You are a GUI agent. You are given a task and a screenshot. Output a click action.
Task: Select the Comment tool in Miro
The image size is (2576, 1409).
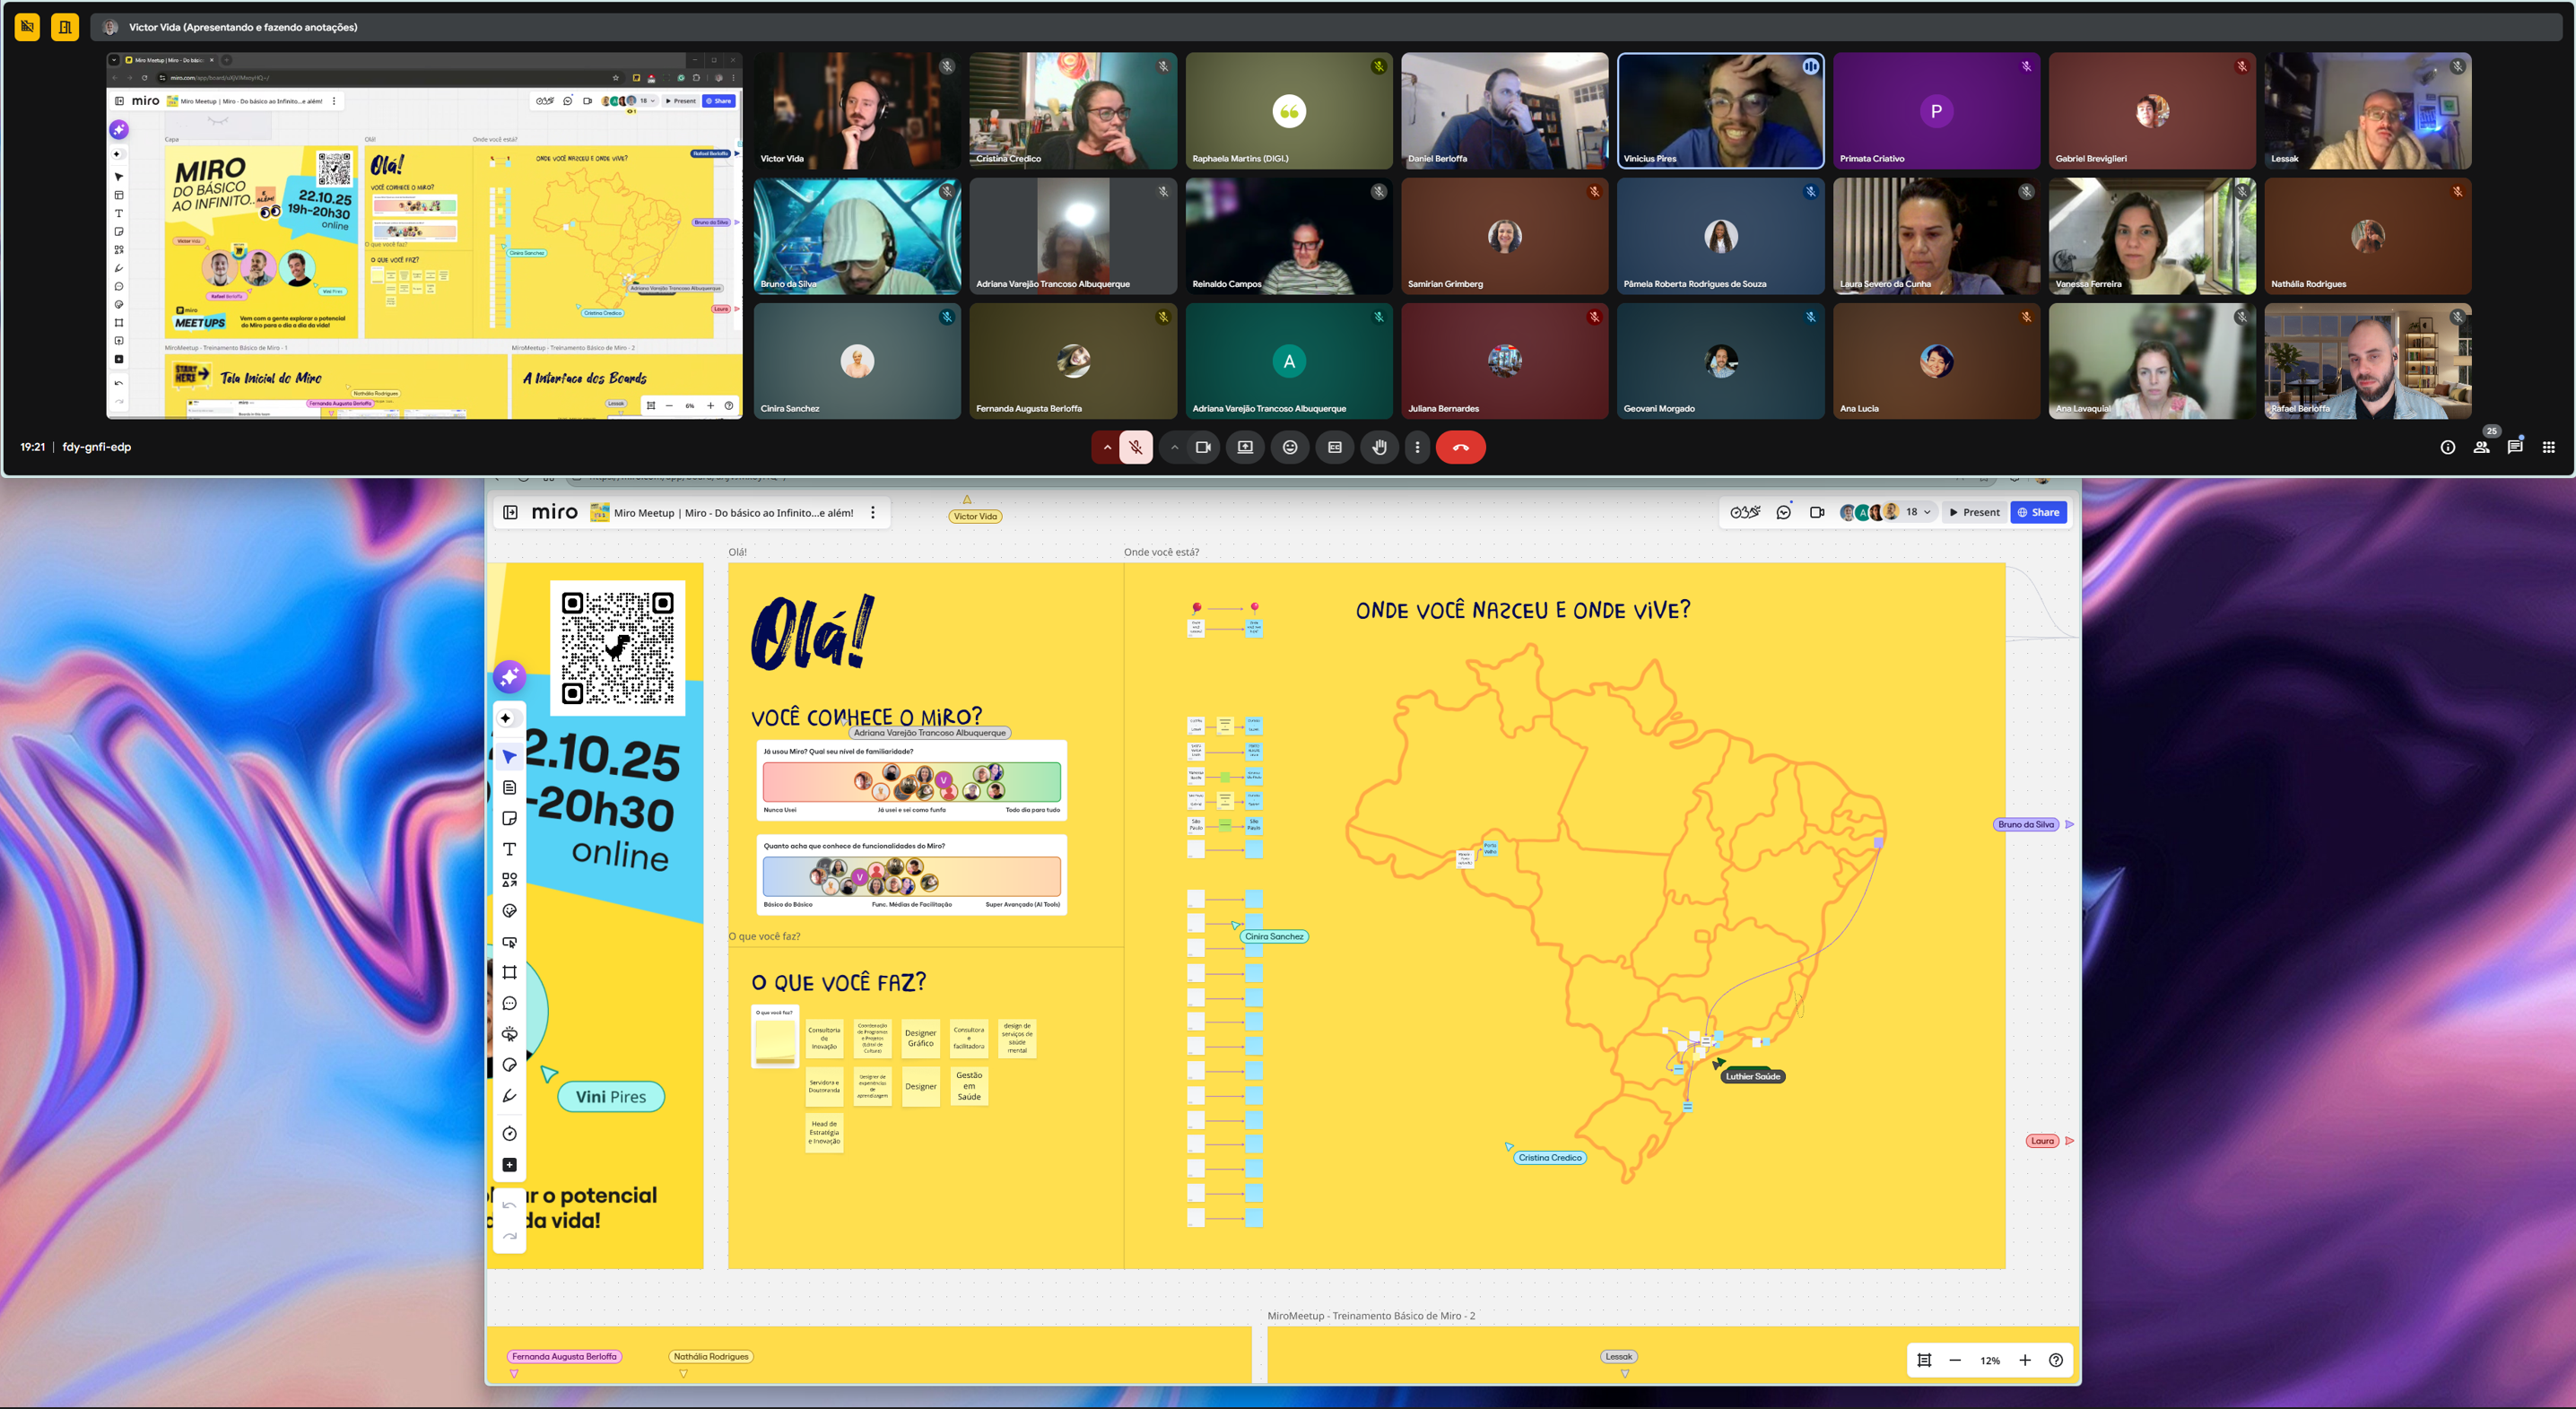[509, 1003]
